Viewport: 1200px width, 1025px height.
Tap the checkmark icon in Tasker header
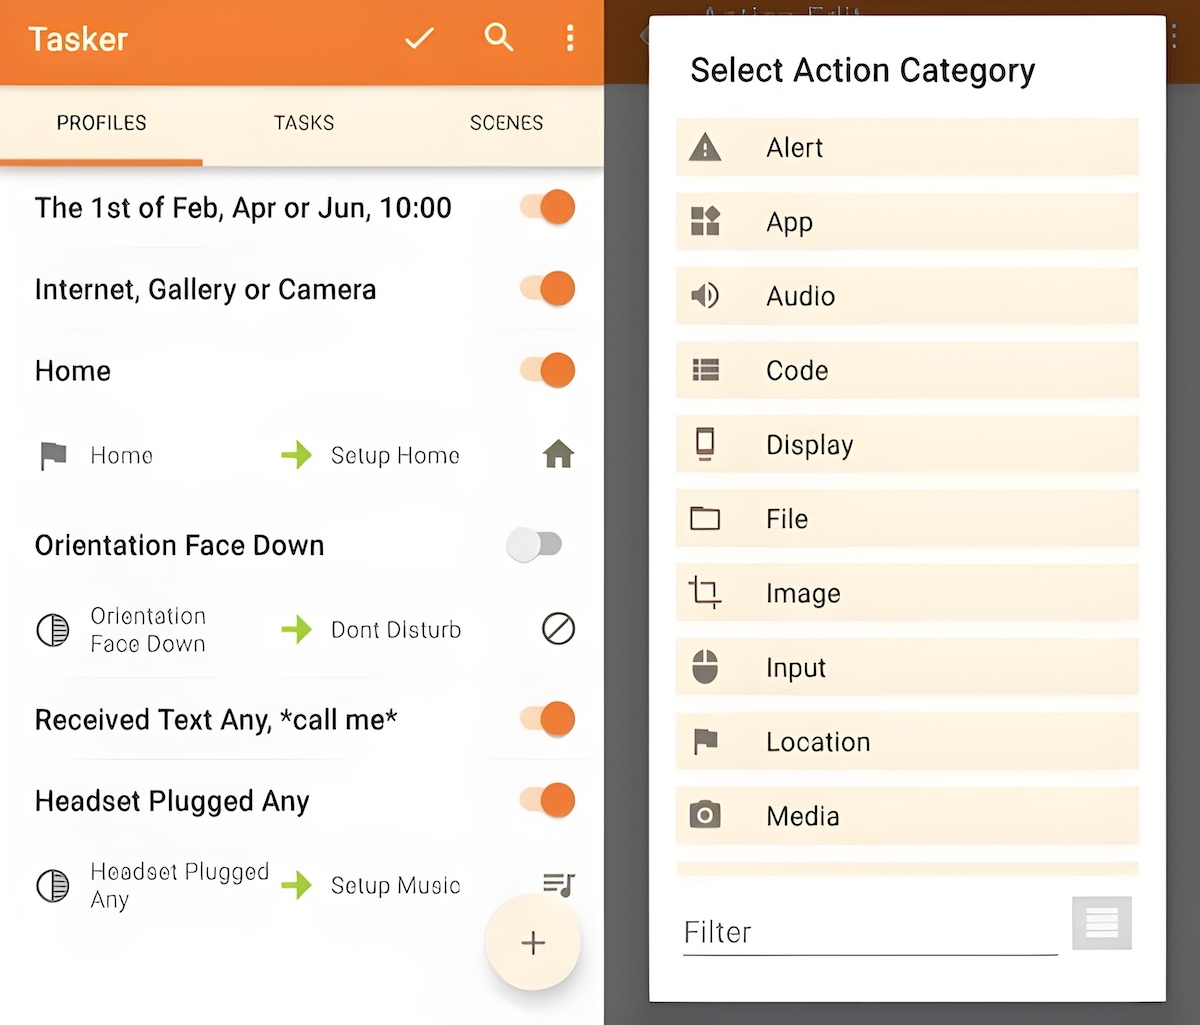tap(419, 39)
